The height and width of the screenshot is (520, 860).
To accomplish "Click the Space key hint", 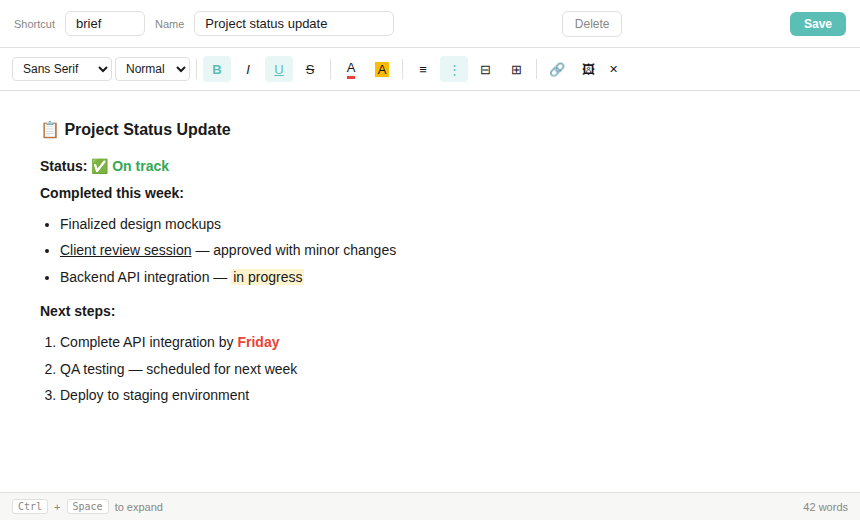I will point(88,506).
